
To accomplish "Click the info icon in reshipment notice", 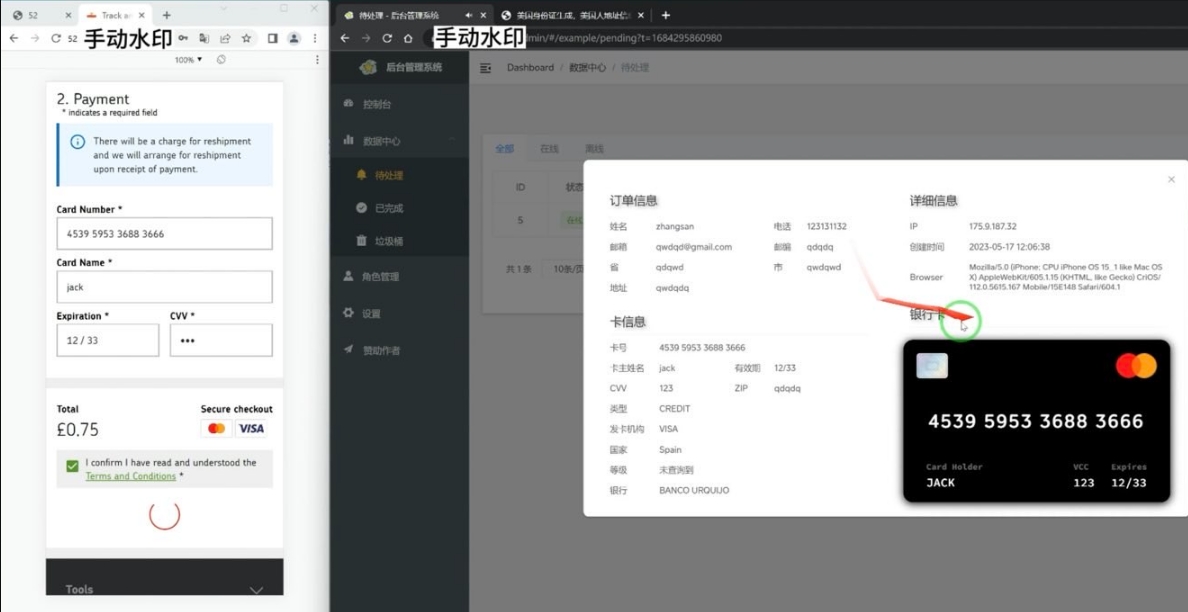I will click(77, 142).
